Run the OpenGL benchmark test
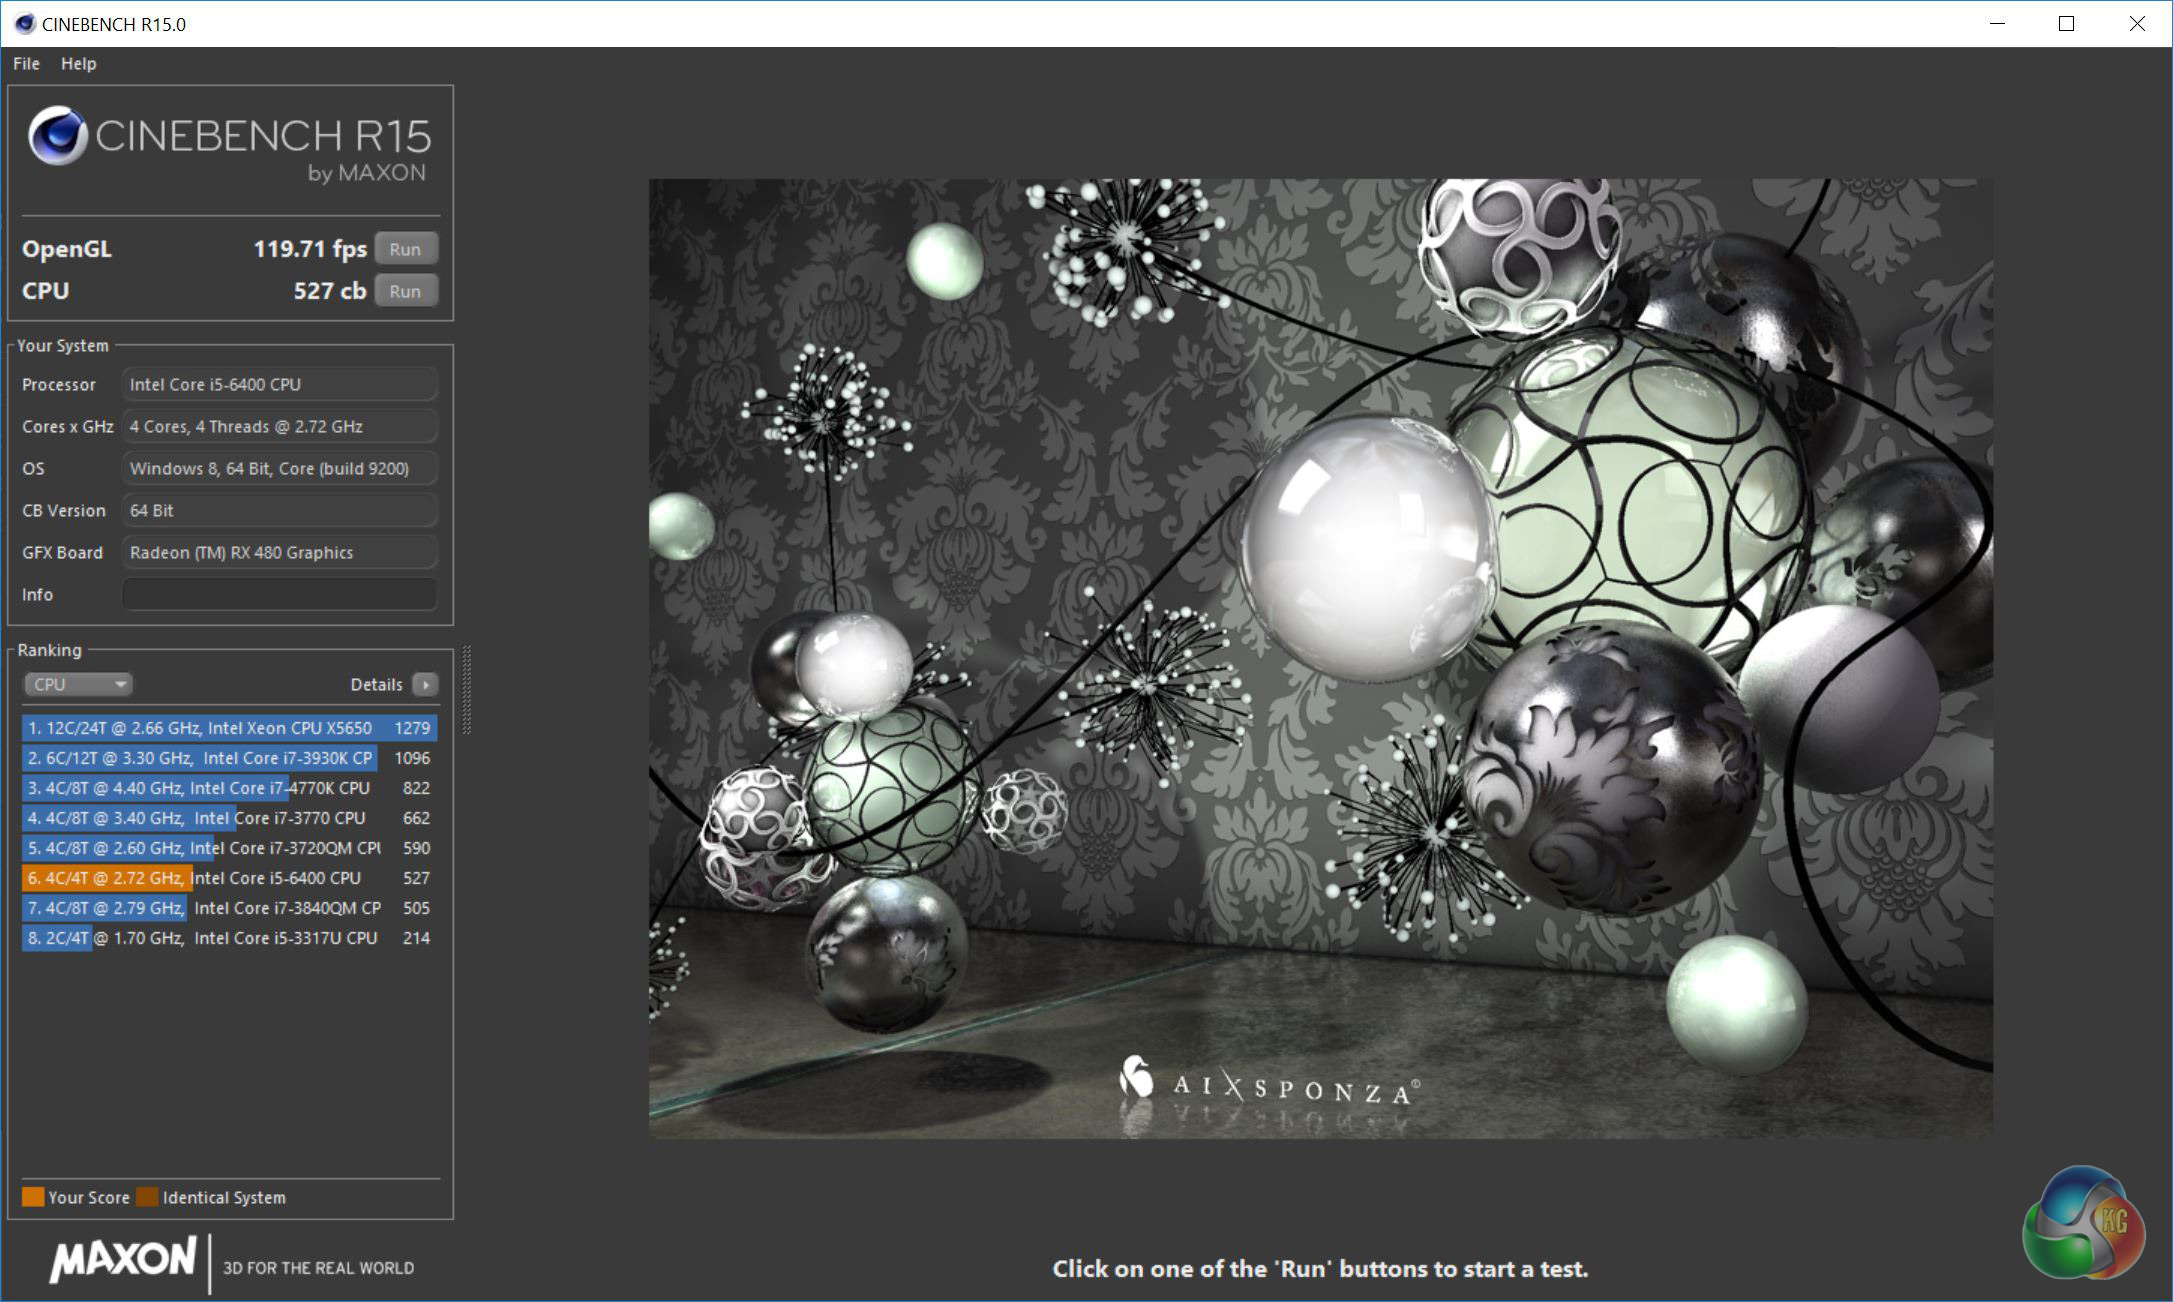The image size is (2173, 1302). (x=405, y=250)
